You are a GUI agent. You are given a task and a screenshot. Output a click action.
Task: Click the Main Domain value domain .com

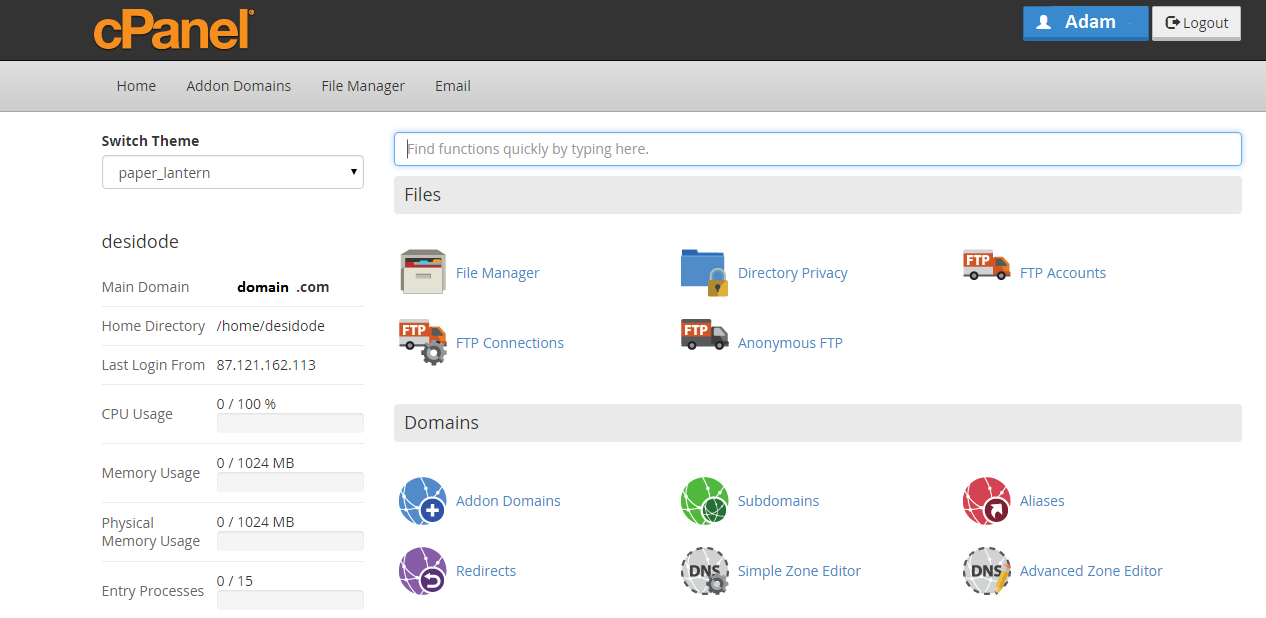coord(283,287)
